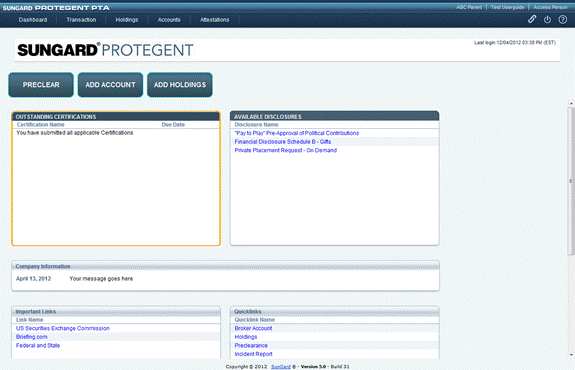Open the Briefing.com link
Image resolution: width=575 pixels, height=370 pixels.
(32, 337)
